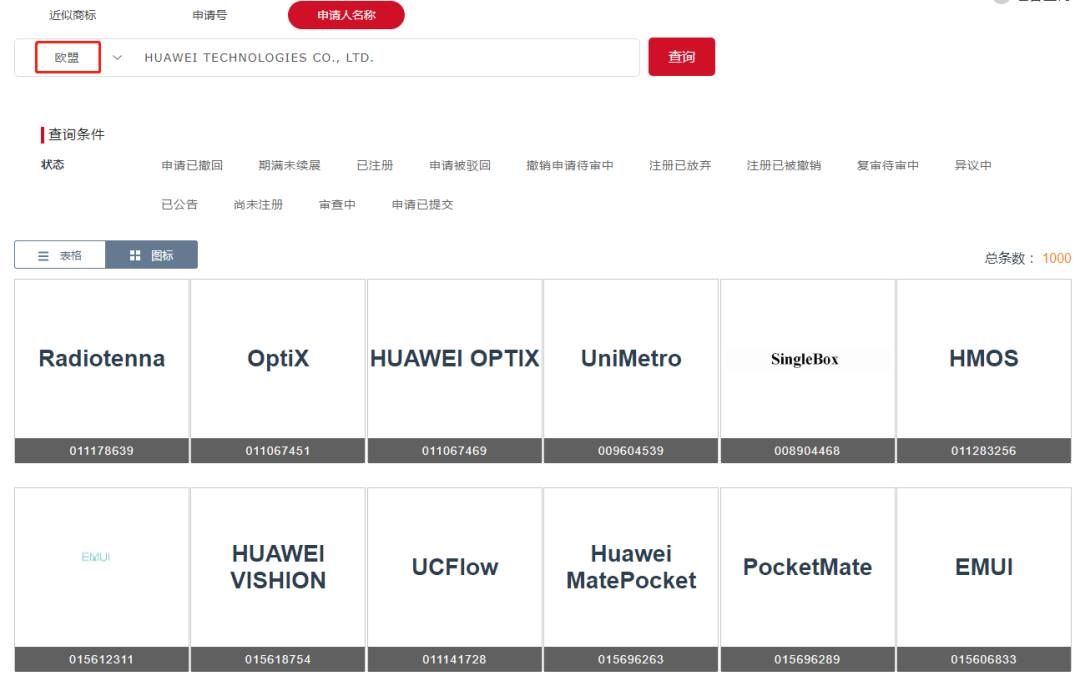Switch to the 近似商标 tab
Viewport: 1080px width, 676px height.
[72, 15]
